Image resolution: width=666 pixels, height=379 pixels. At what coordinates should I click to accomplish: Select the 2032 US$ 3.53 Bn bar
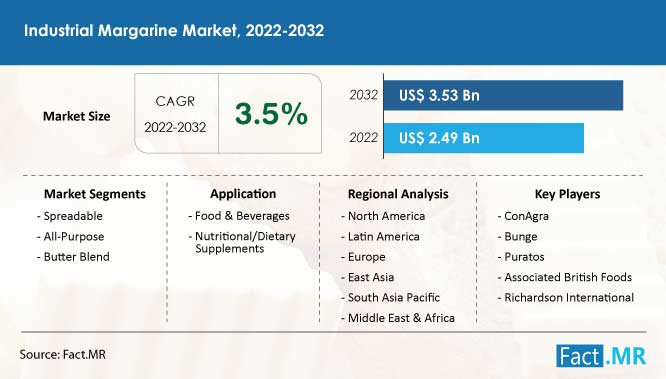(x=503, y=95)
